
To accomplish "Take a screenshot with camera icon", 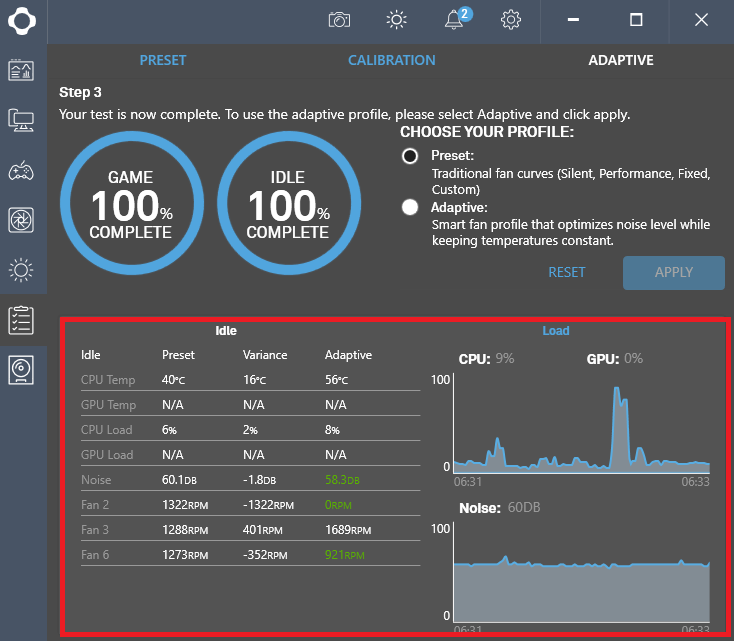I will coord(339,20).
